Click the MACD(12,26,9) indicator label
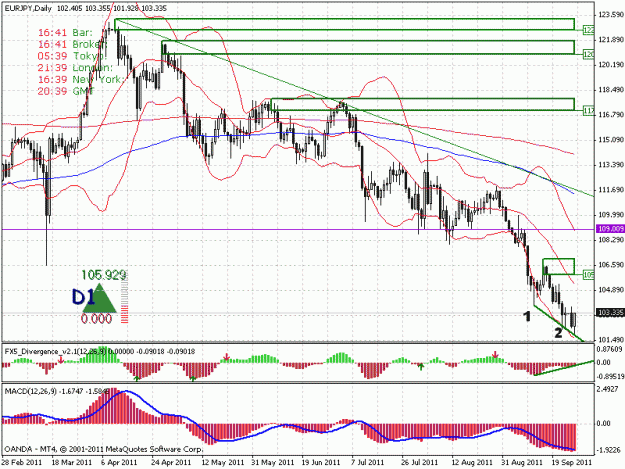The image size is (625, 469). [31, 391]
